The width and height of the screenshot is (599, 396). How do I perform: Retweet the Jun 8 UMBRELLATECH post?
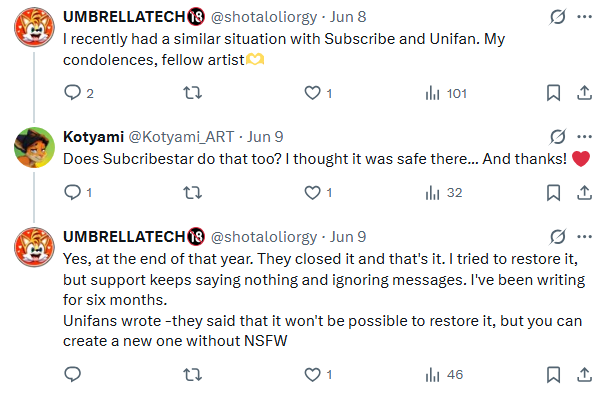point(192,93)
